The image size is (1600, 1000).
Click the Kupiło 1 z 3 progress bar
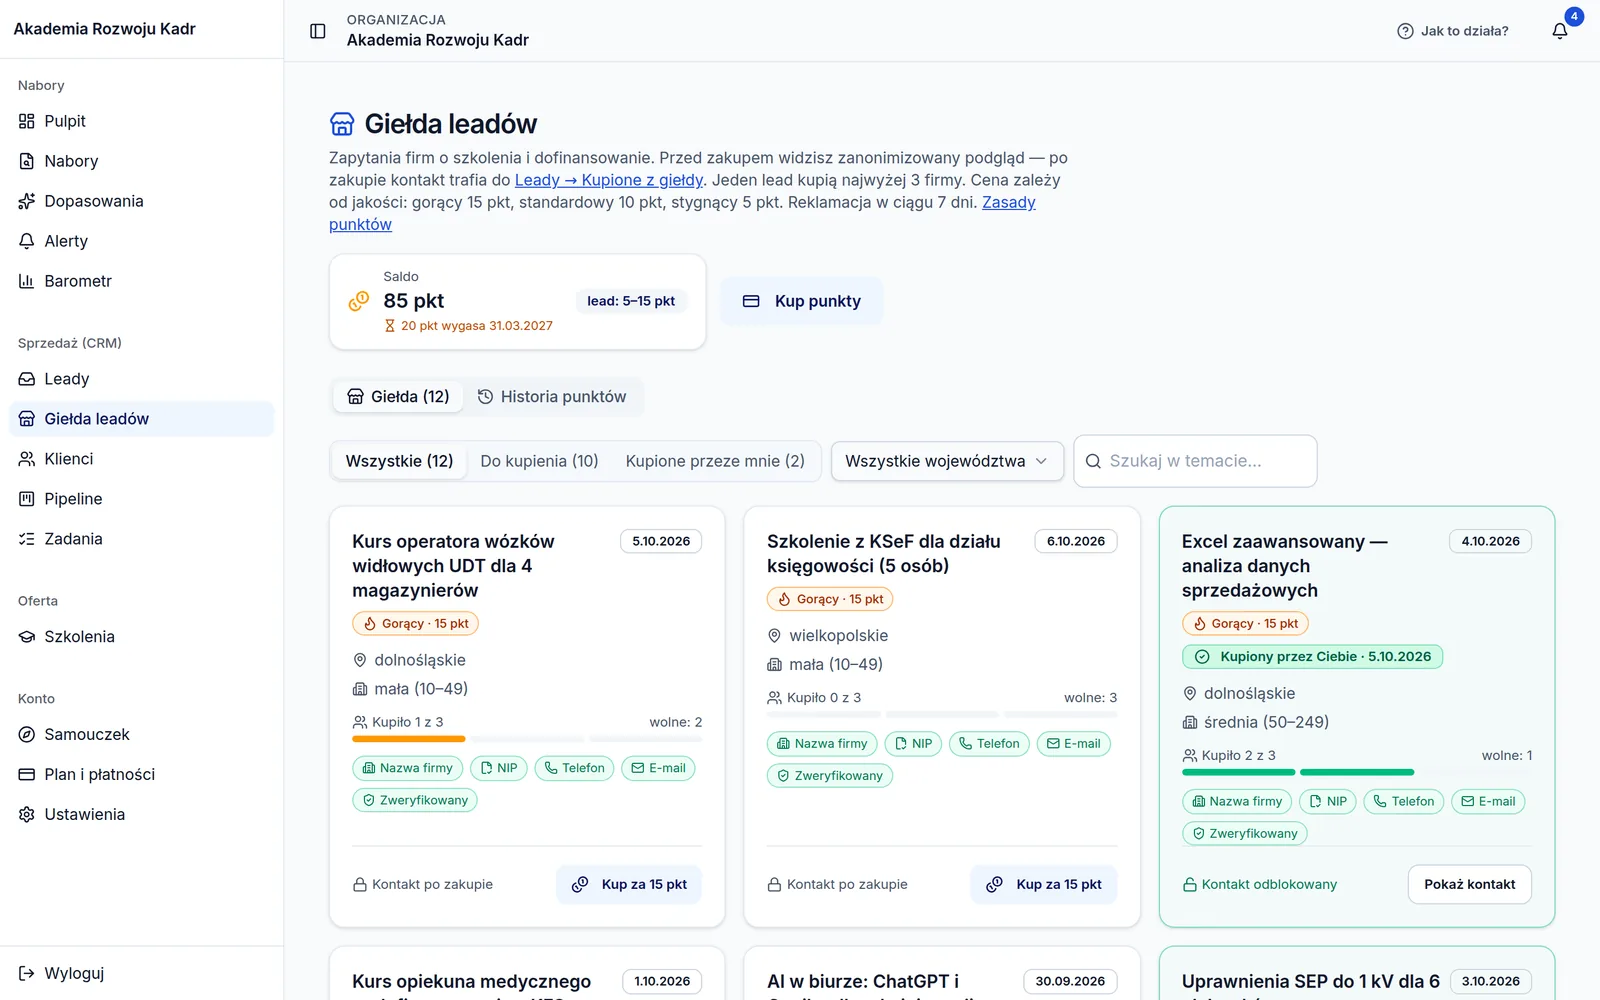527,739
